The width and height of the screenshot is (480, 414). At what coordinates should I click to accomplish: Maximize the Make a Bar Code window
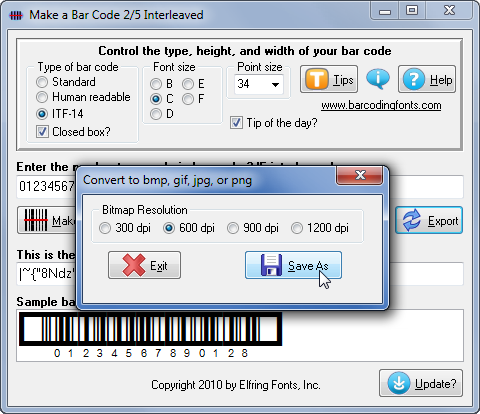coord(412,11)
